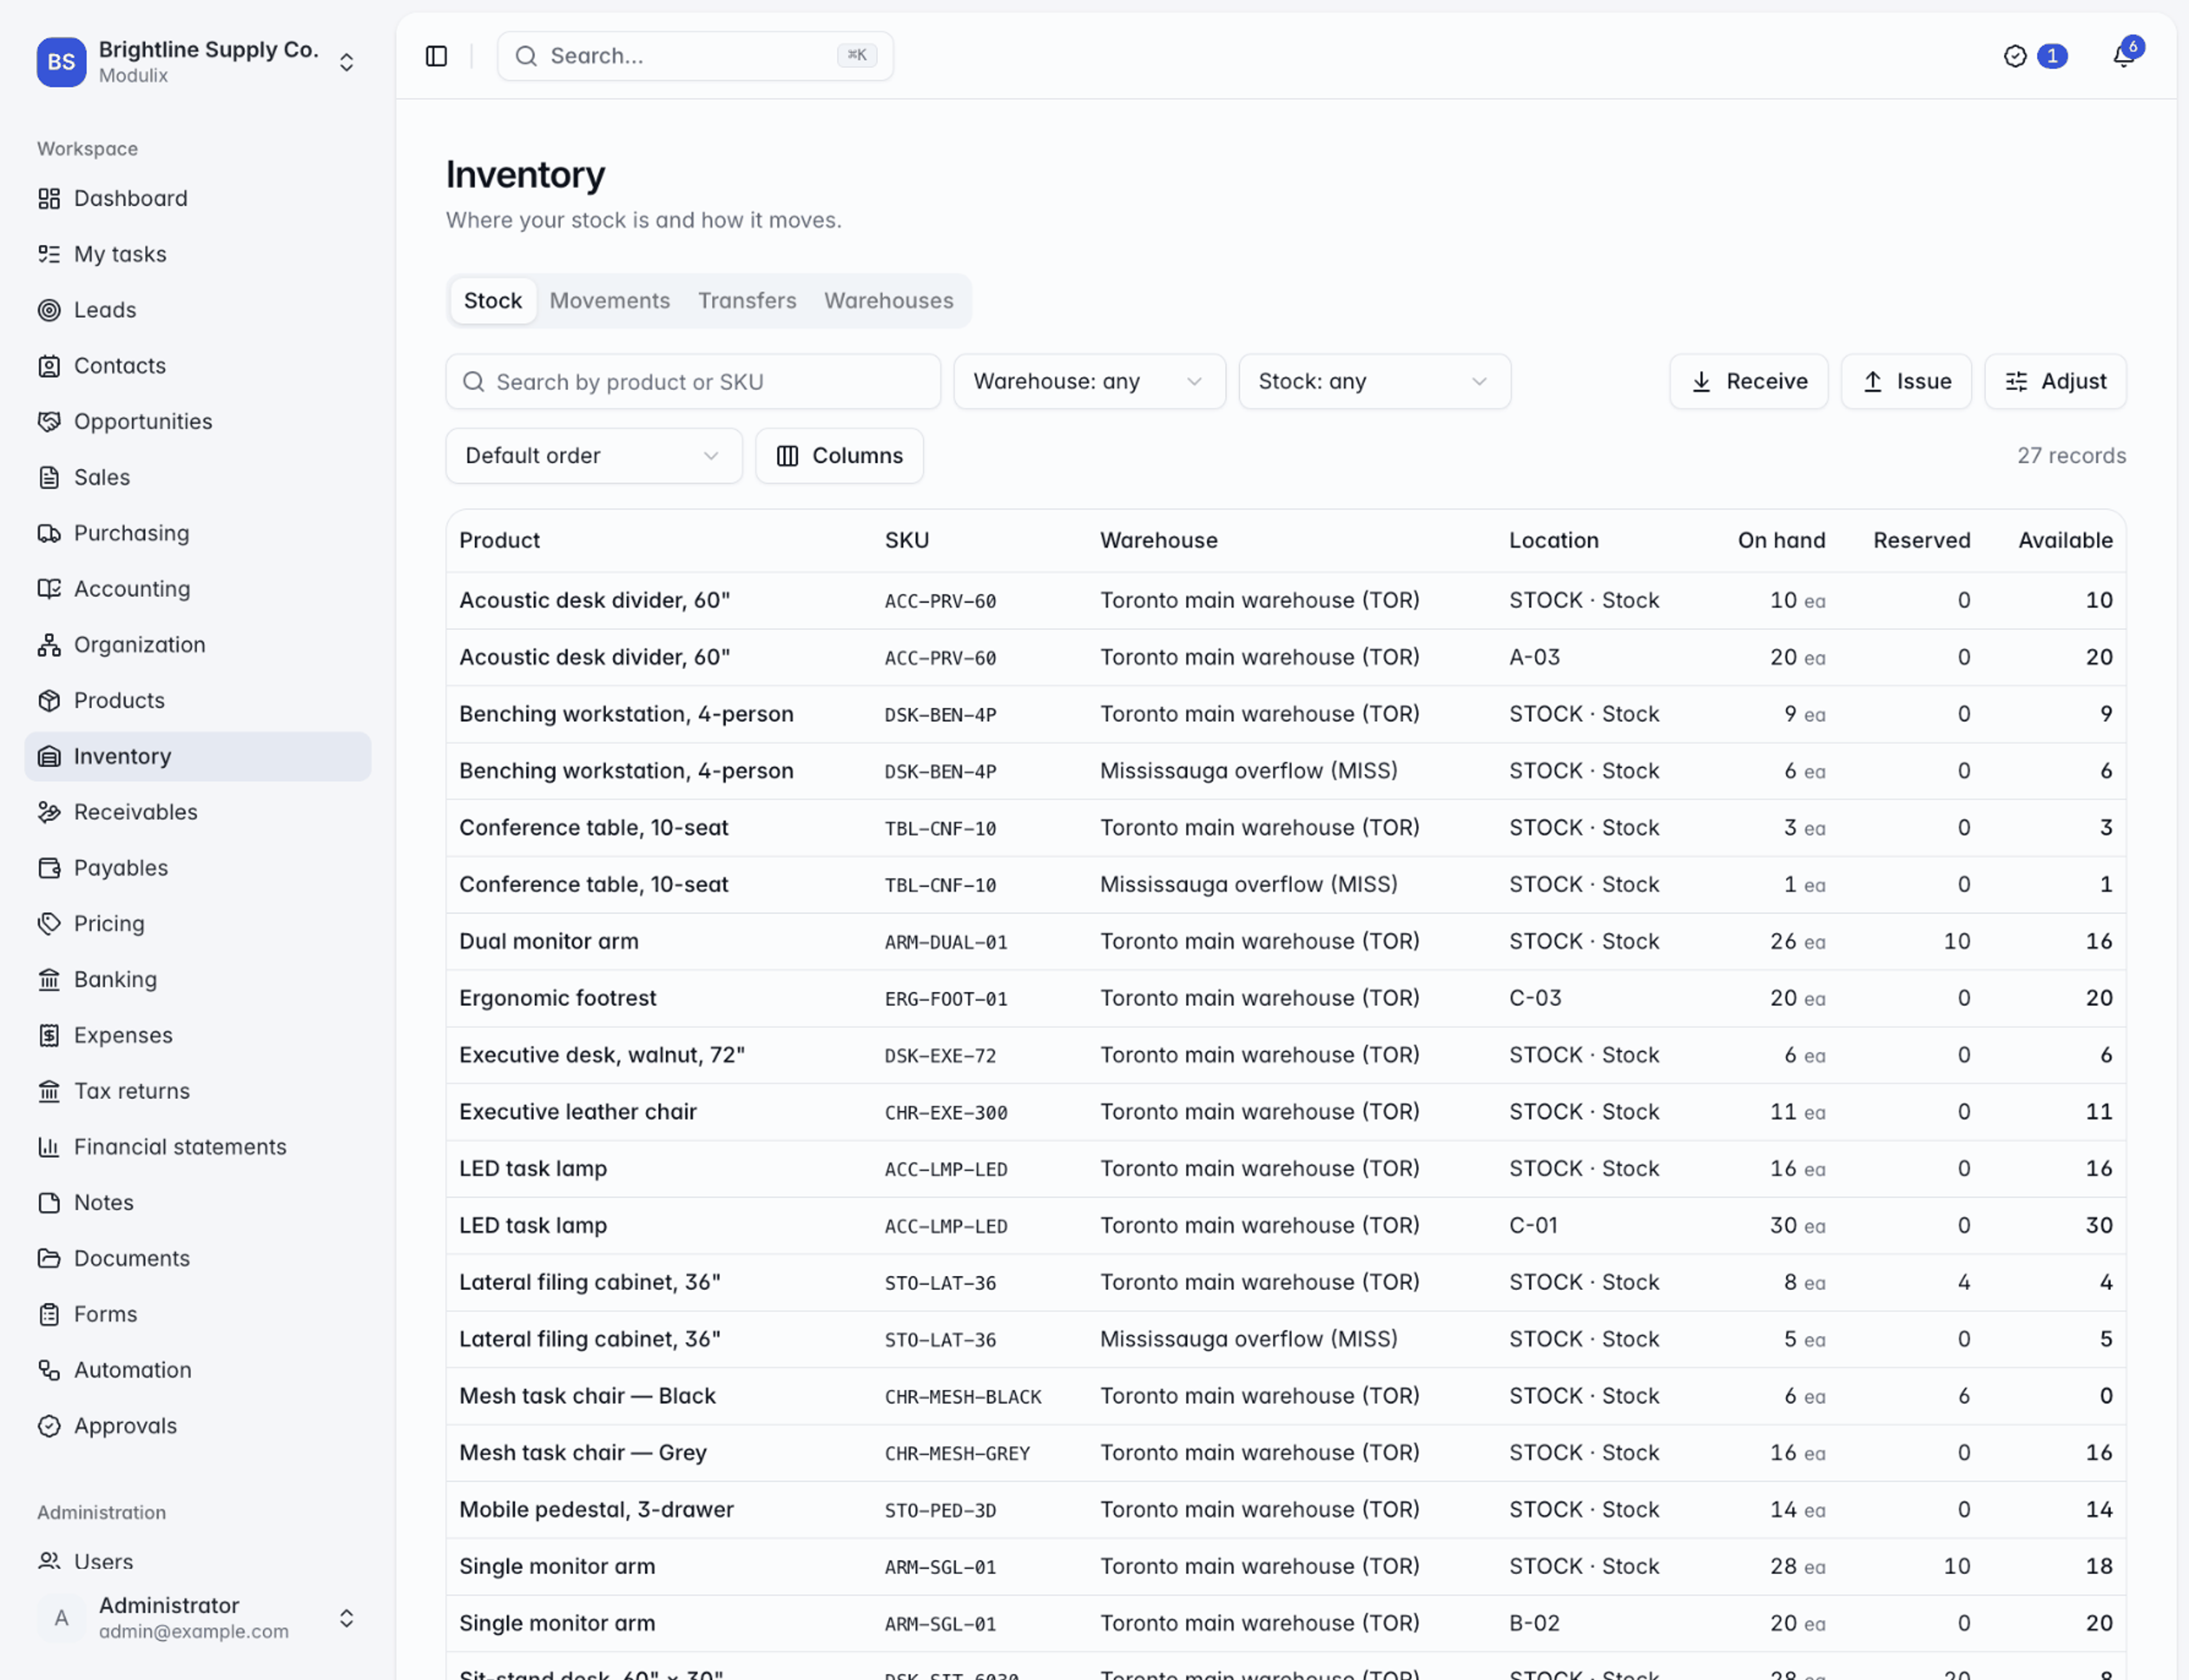Open Banking in the sidebar
Viewport: 2189px width, 1680px height.
click(x=197, y=980)
